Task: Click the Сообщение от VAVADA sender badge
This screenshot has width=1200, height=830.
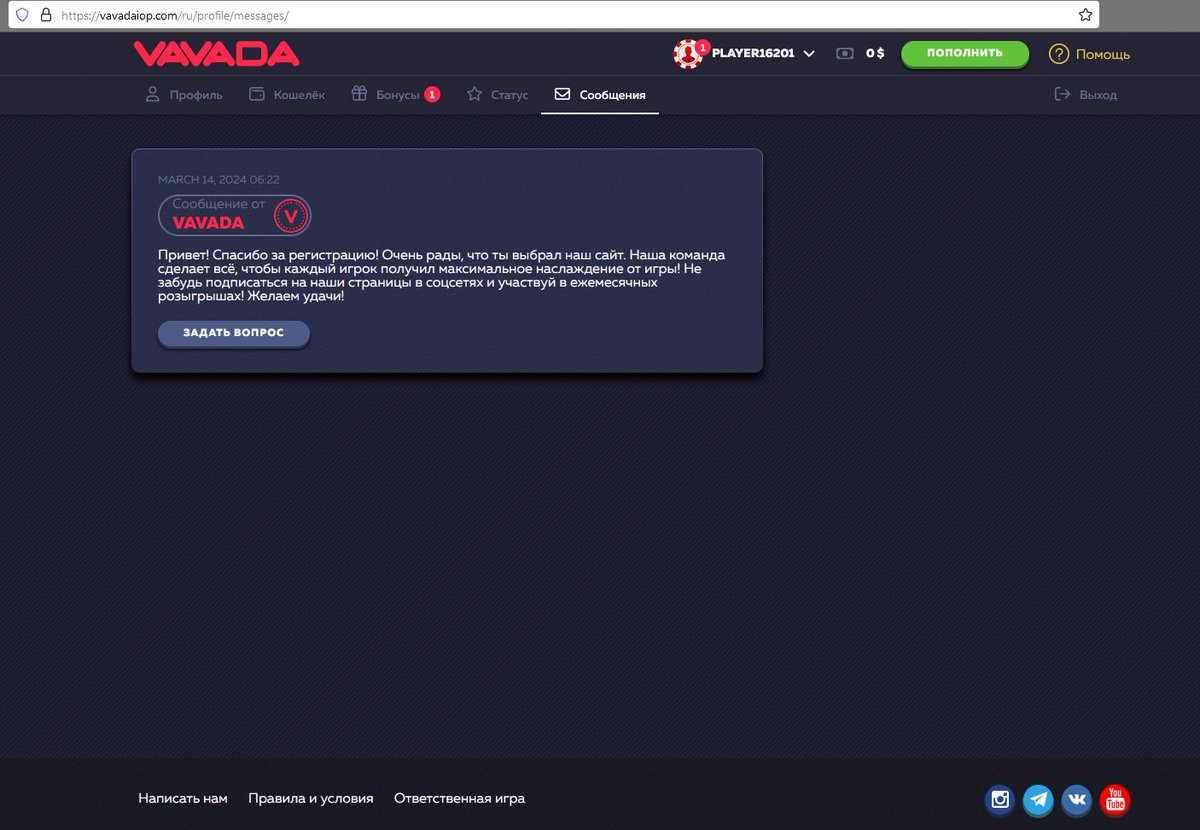Action: 234,215
